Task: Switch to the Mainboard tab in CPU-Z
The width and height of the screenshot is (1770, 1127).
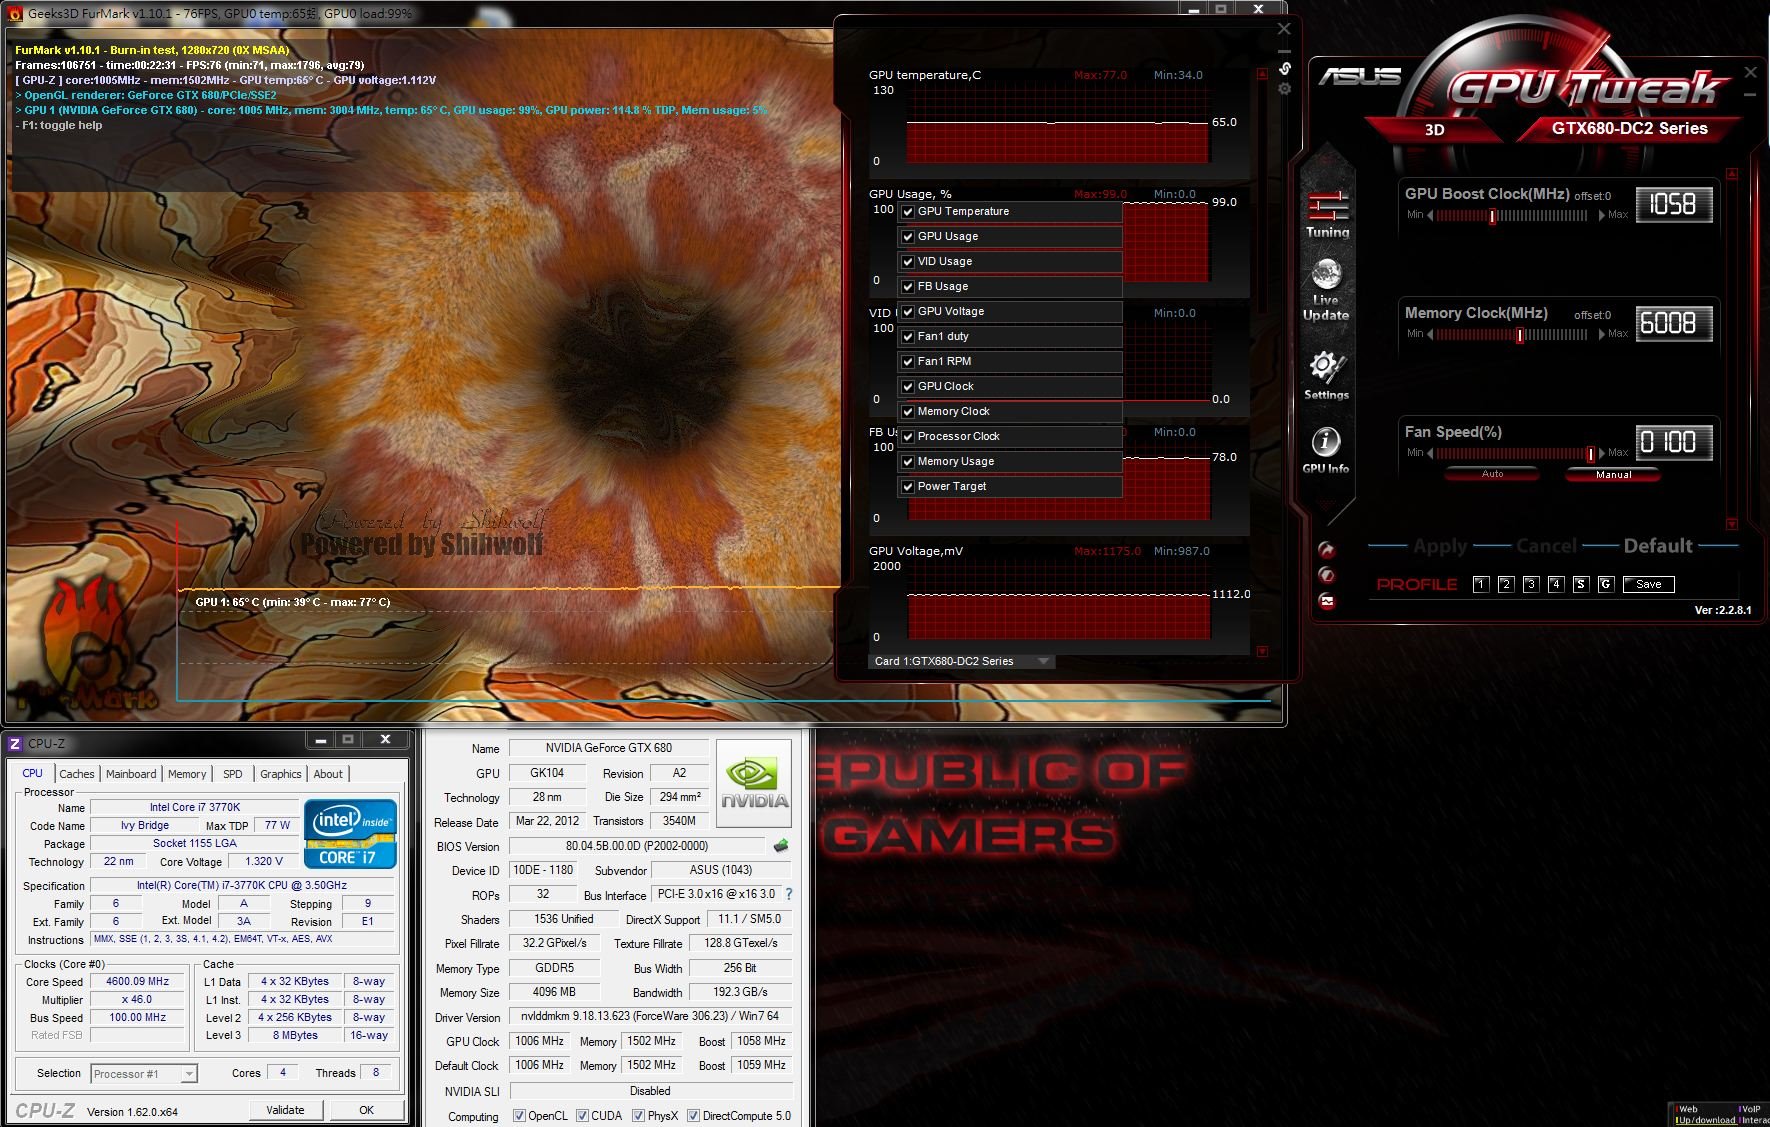Action: coord(131,774)
